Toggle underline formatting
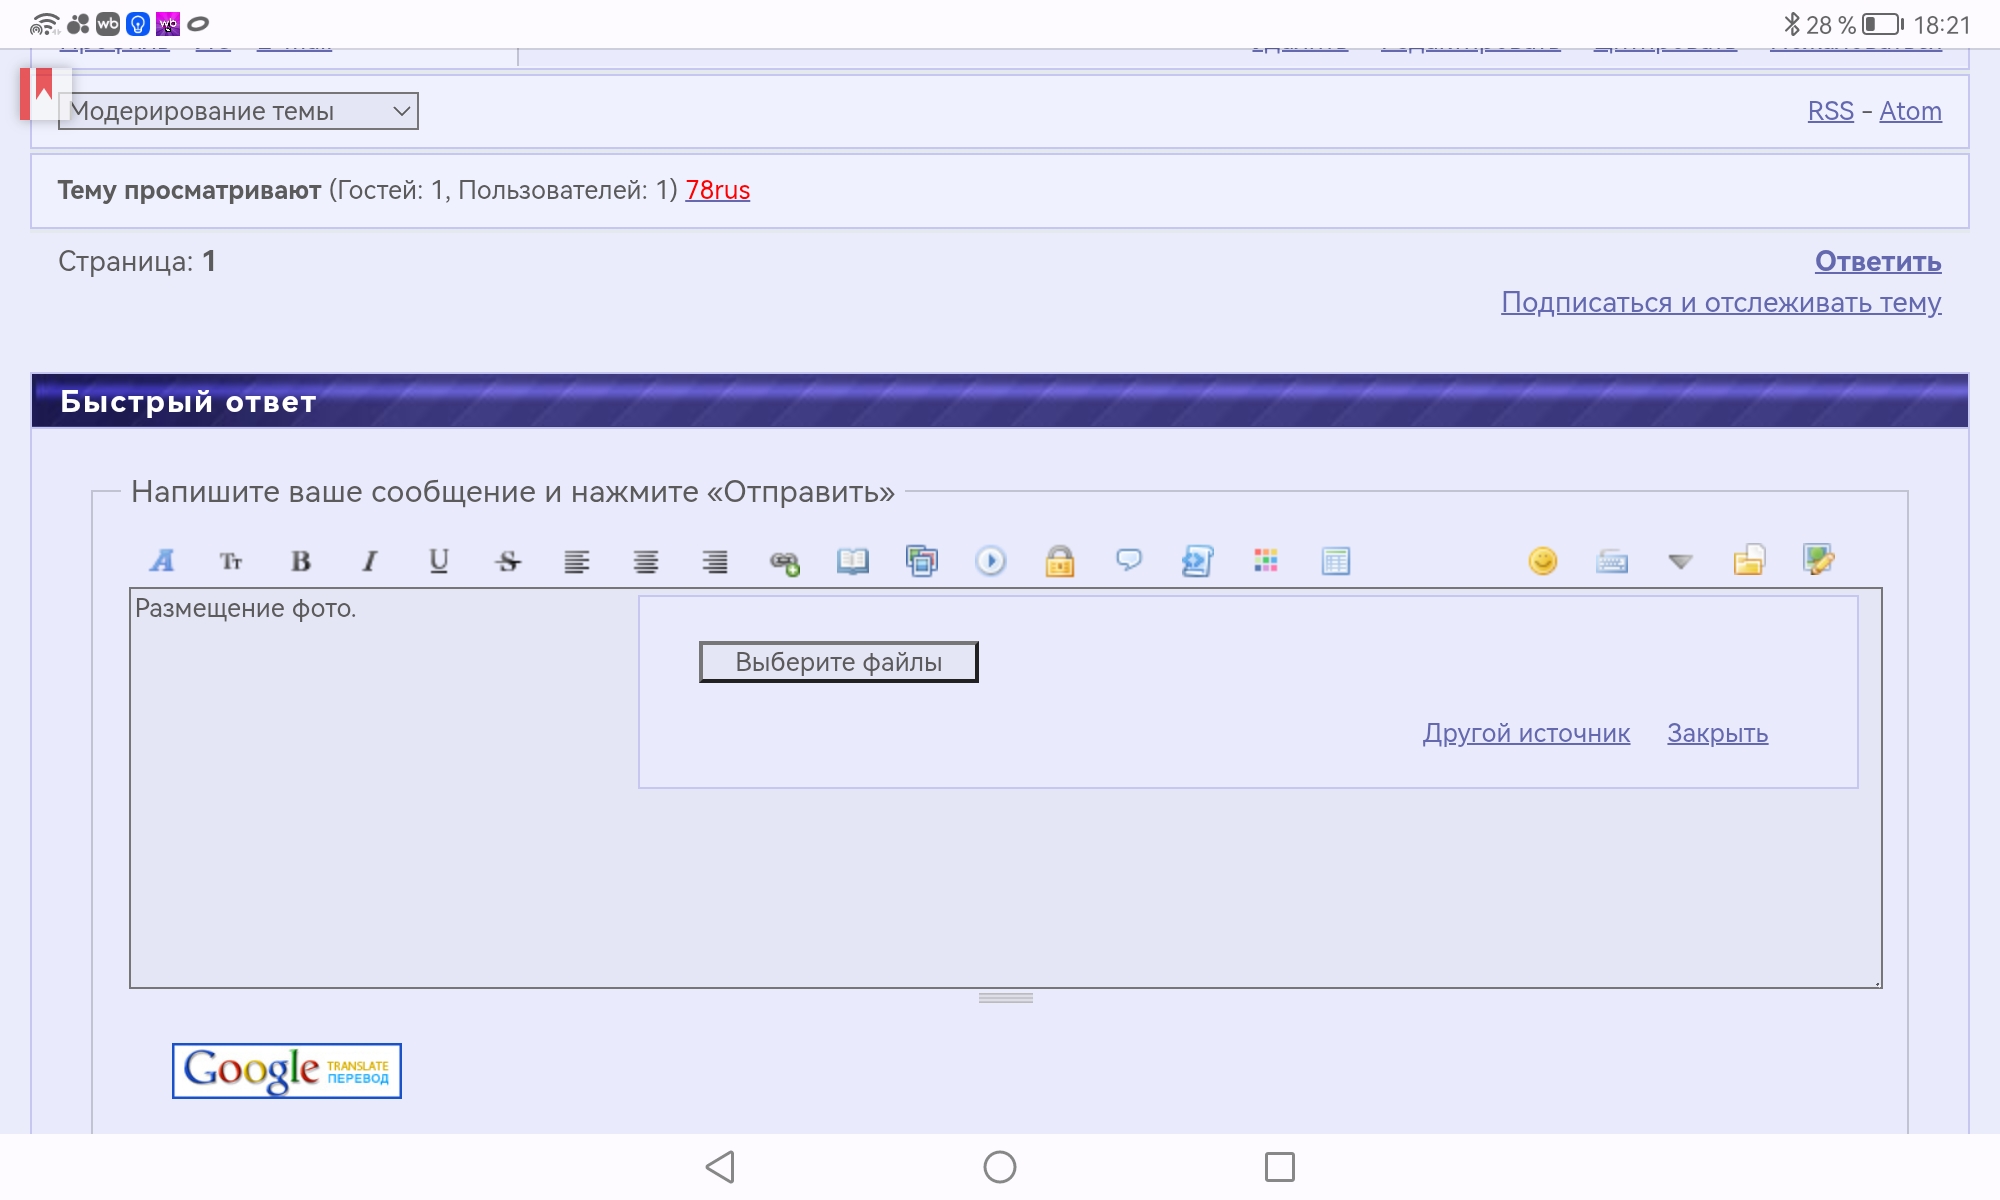The height and width of the screenshot is (1200, 2000). [439, 561]
